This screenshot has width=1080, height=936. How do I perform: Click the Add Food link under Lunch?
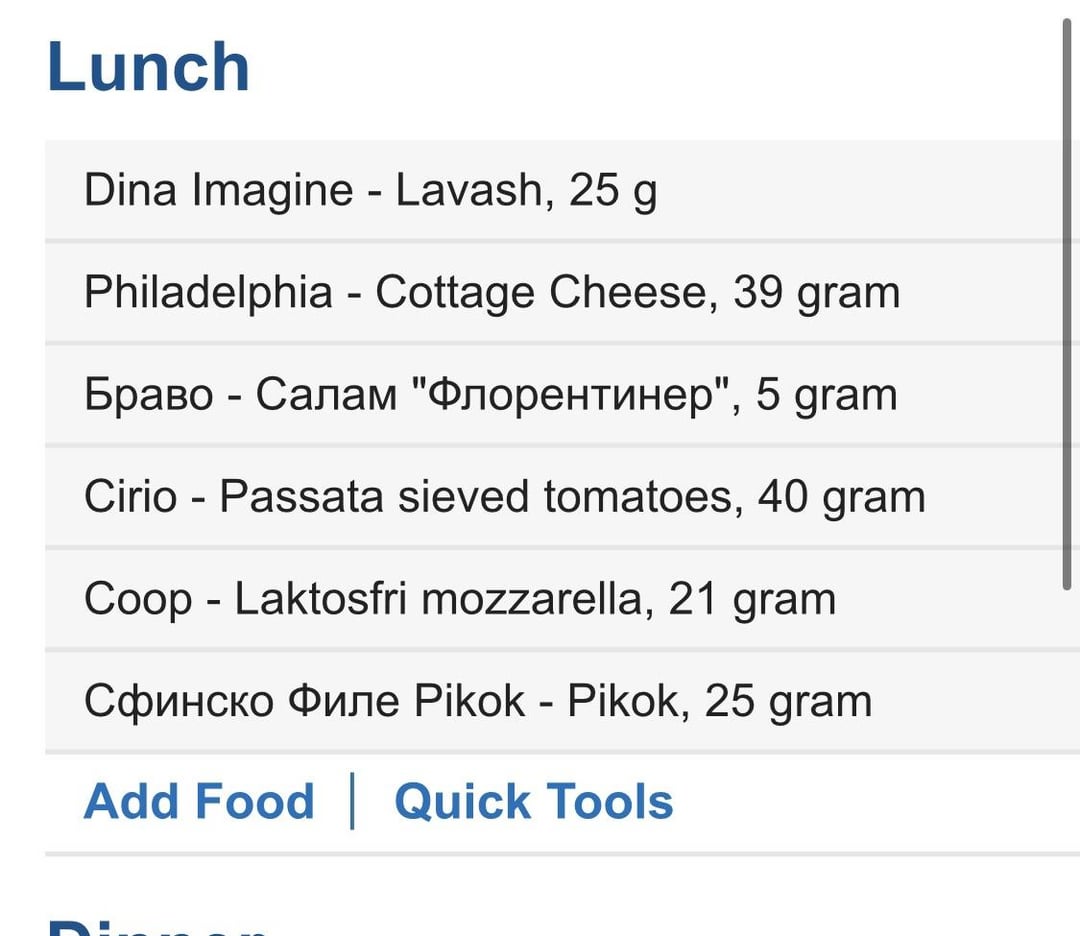click(199, 801)
